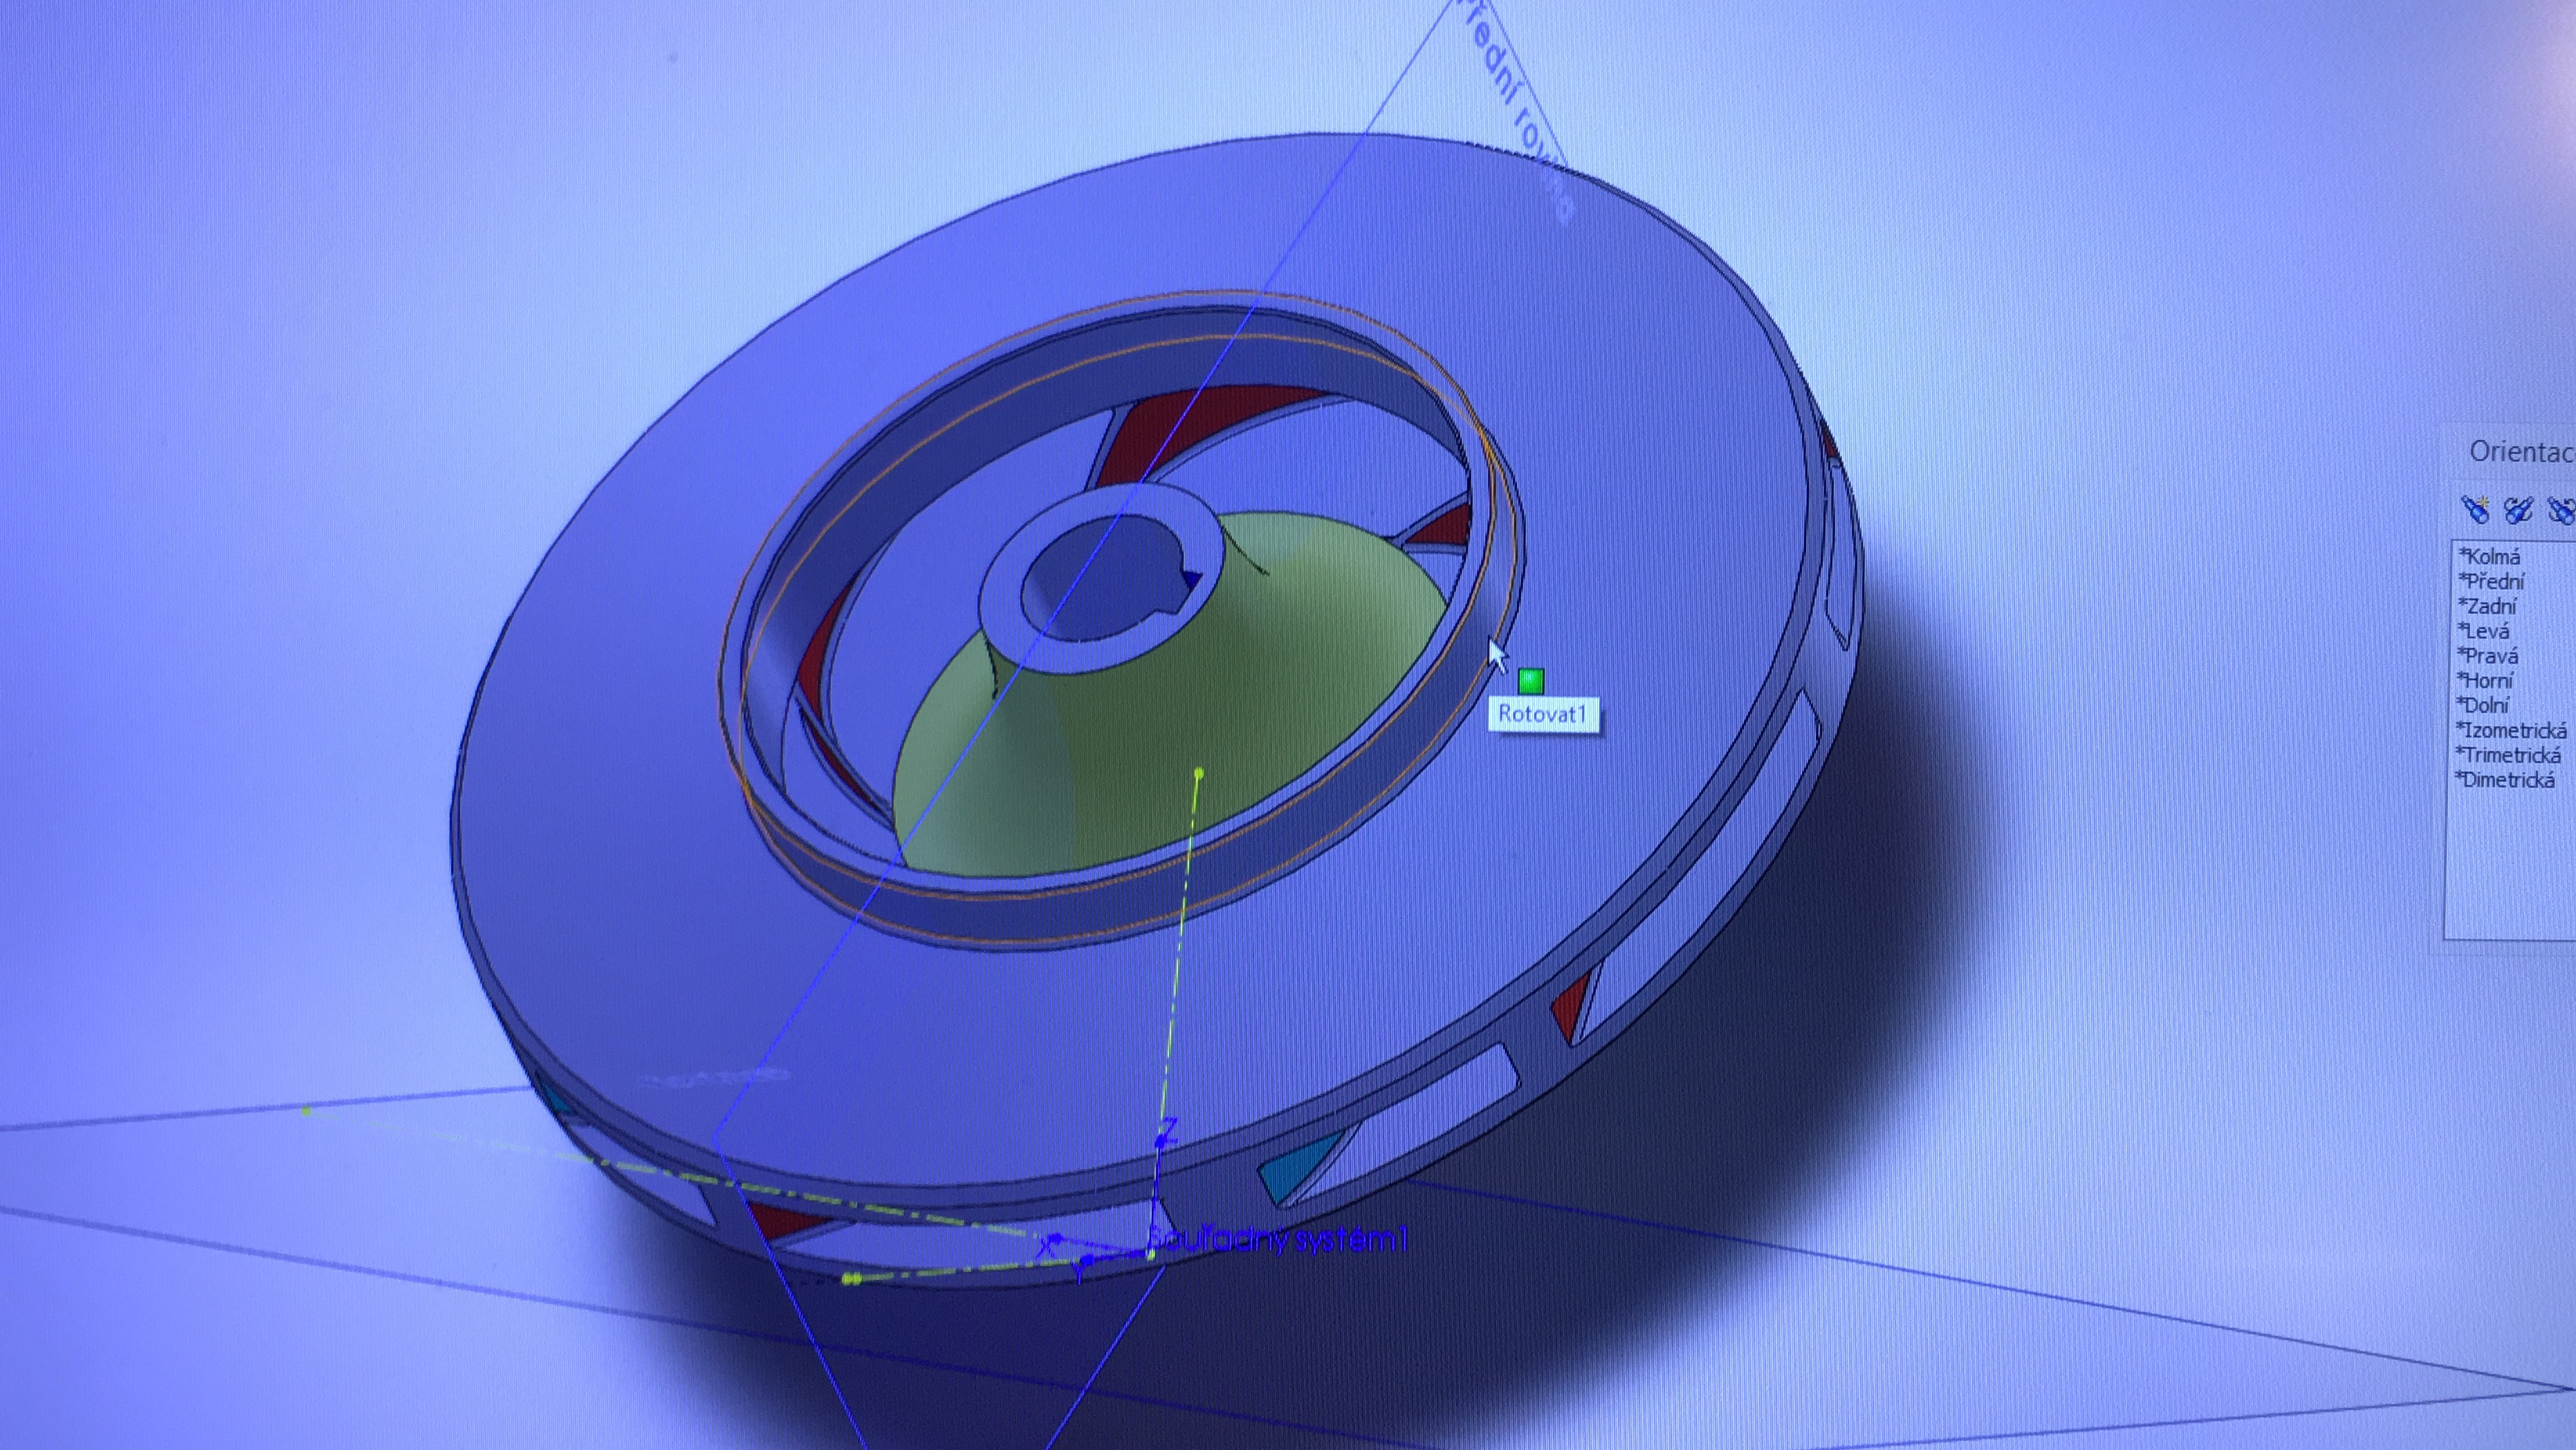Click the Update Standard Views icon

pos(2518,509)
